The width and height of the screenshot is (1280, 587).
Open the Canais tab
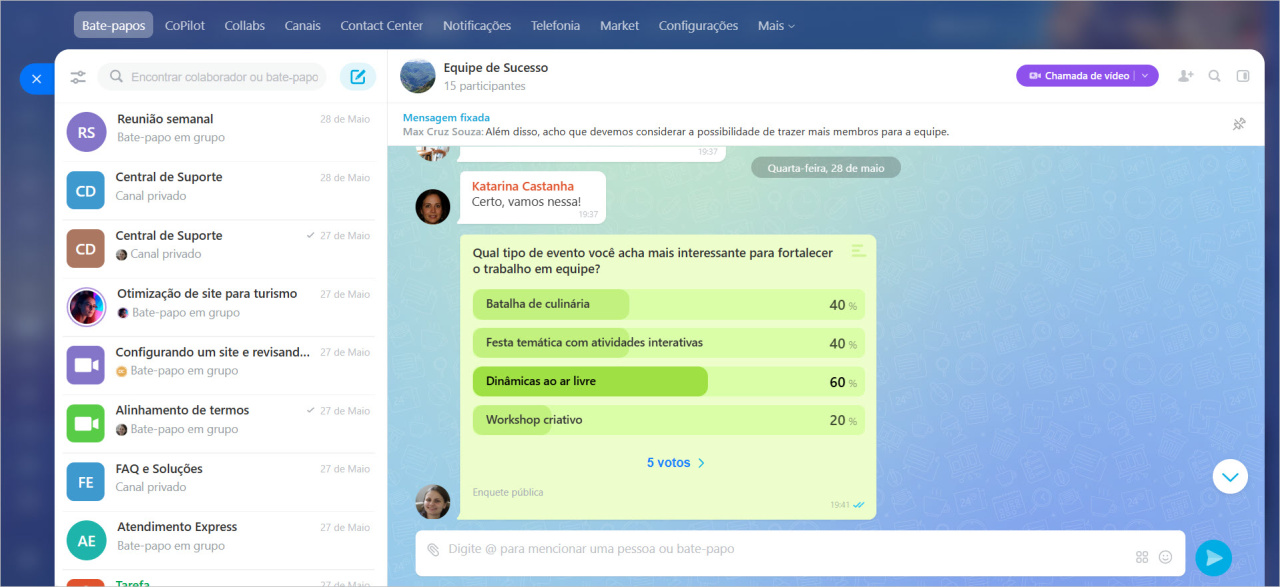pos(302,26)
